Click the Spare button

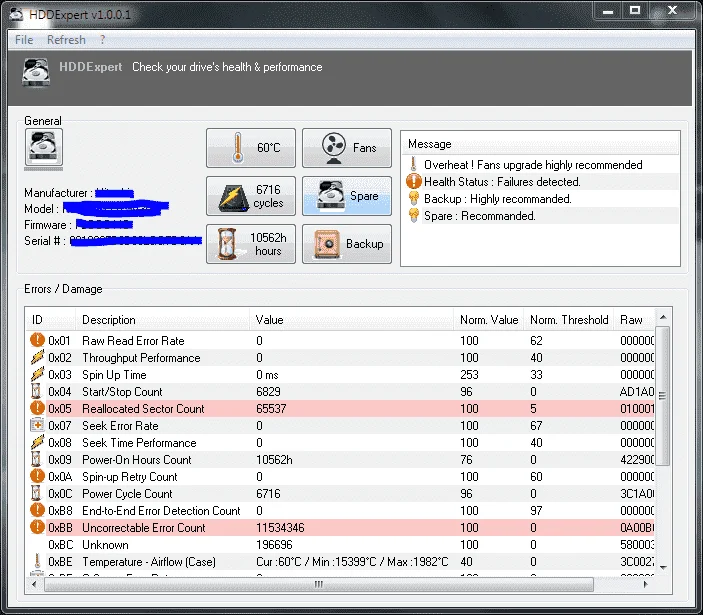tap(347, 196)
